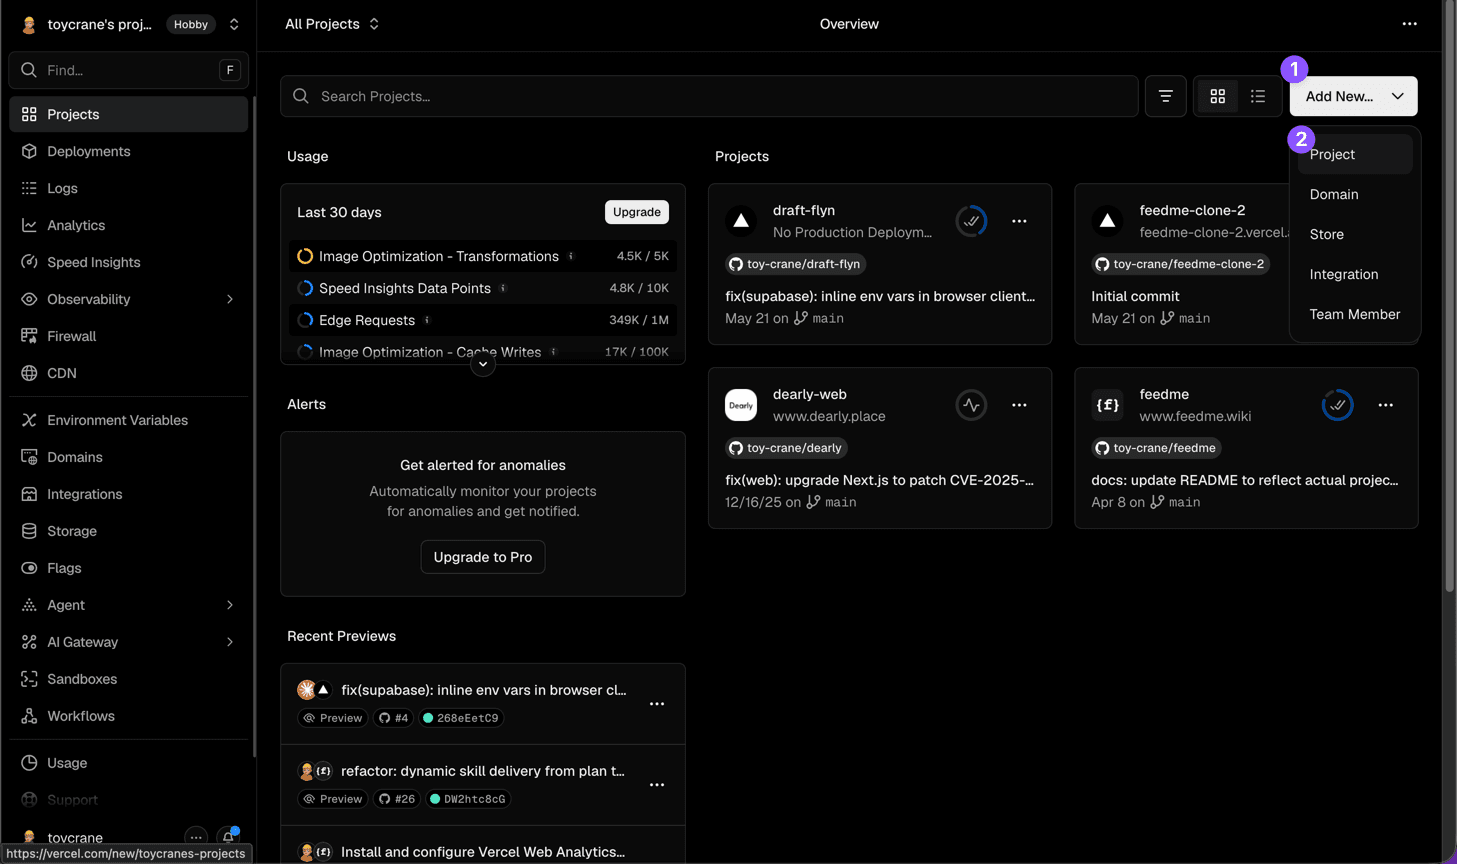Click the DW2htc8cG commit badge
The height and width of the screenshot is (864, 1457).
tap(468, 799)
